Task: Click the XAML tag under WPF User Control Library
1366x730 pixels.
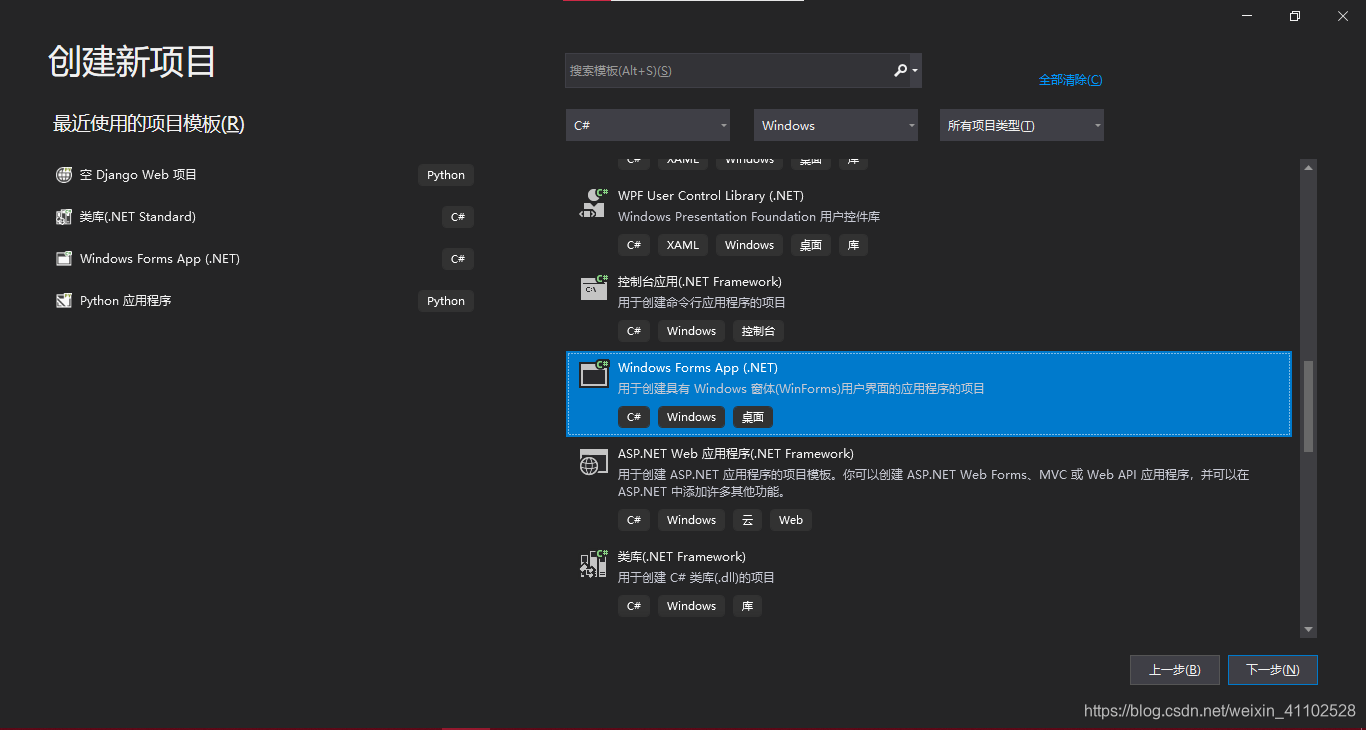Action: (683, 245)
